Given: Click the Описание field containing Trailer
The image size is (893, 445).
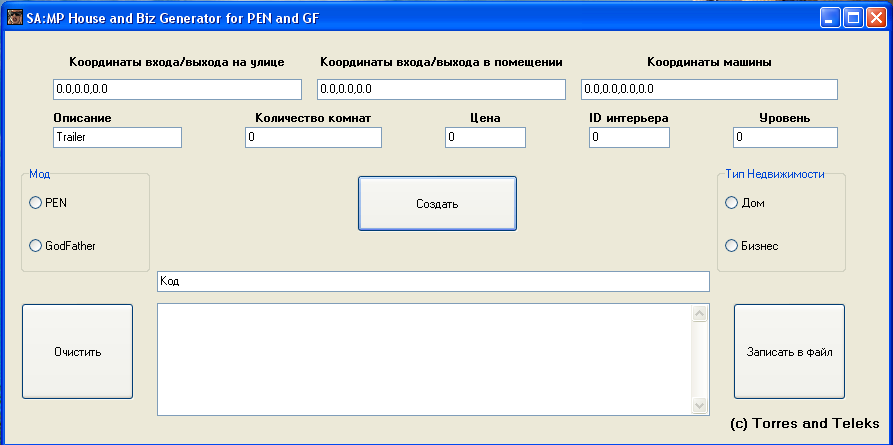Looking at the screenshot, I should [117, 137].
